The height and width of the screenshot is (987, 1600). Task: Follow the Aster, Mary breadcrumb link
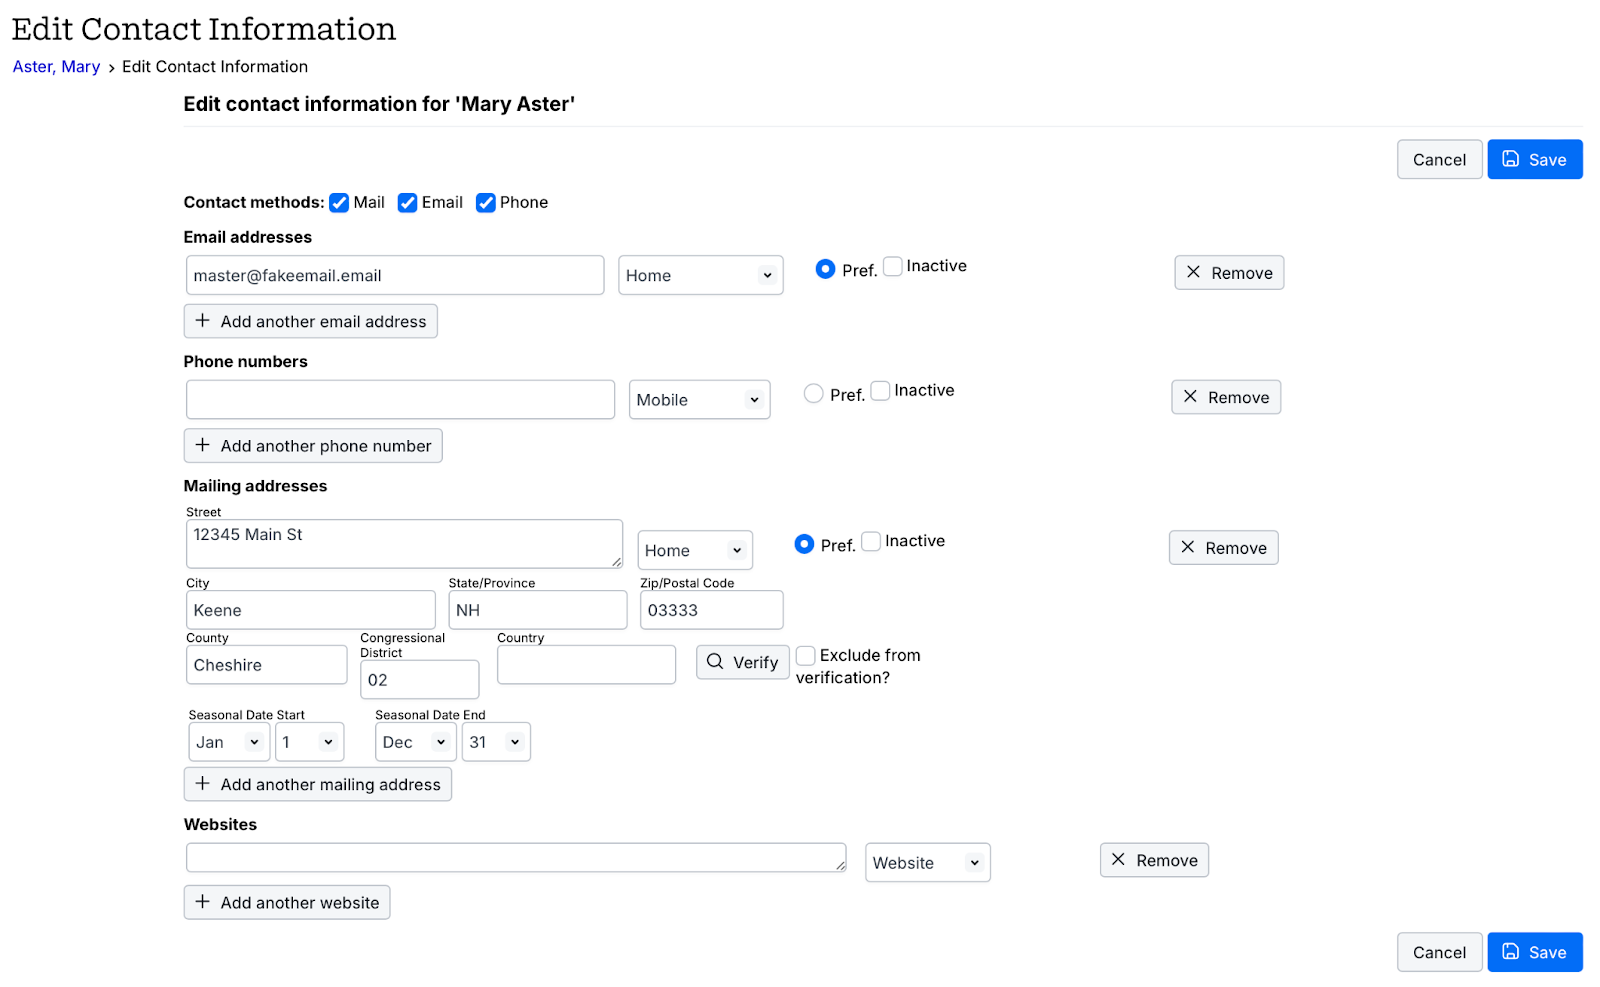point(56,67)
